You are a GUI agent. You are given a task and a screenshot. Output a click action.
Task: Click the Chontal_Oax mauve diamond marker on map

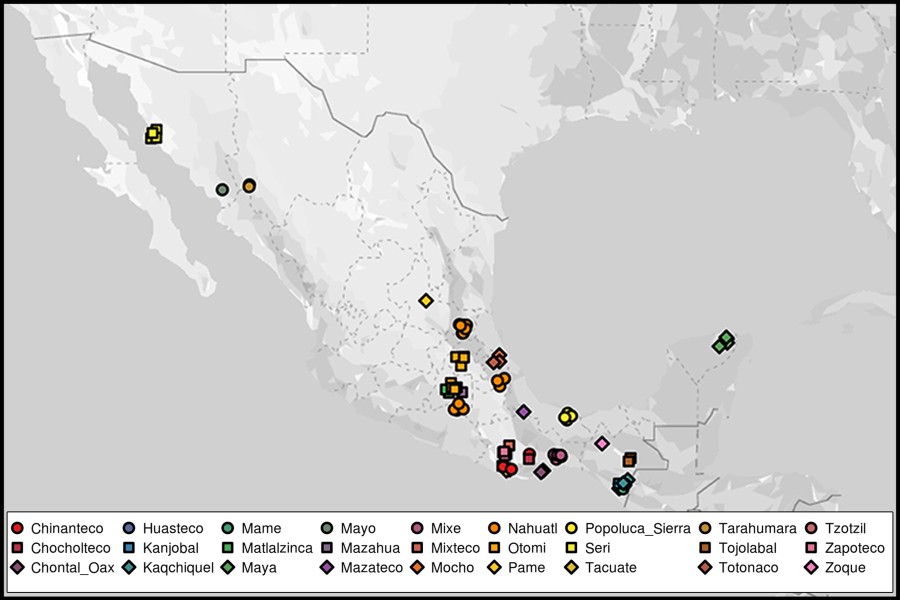tap(542, 471)
